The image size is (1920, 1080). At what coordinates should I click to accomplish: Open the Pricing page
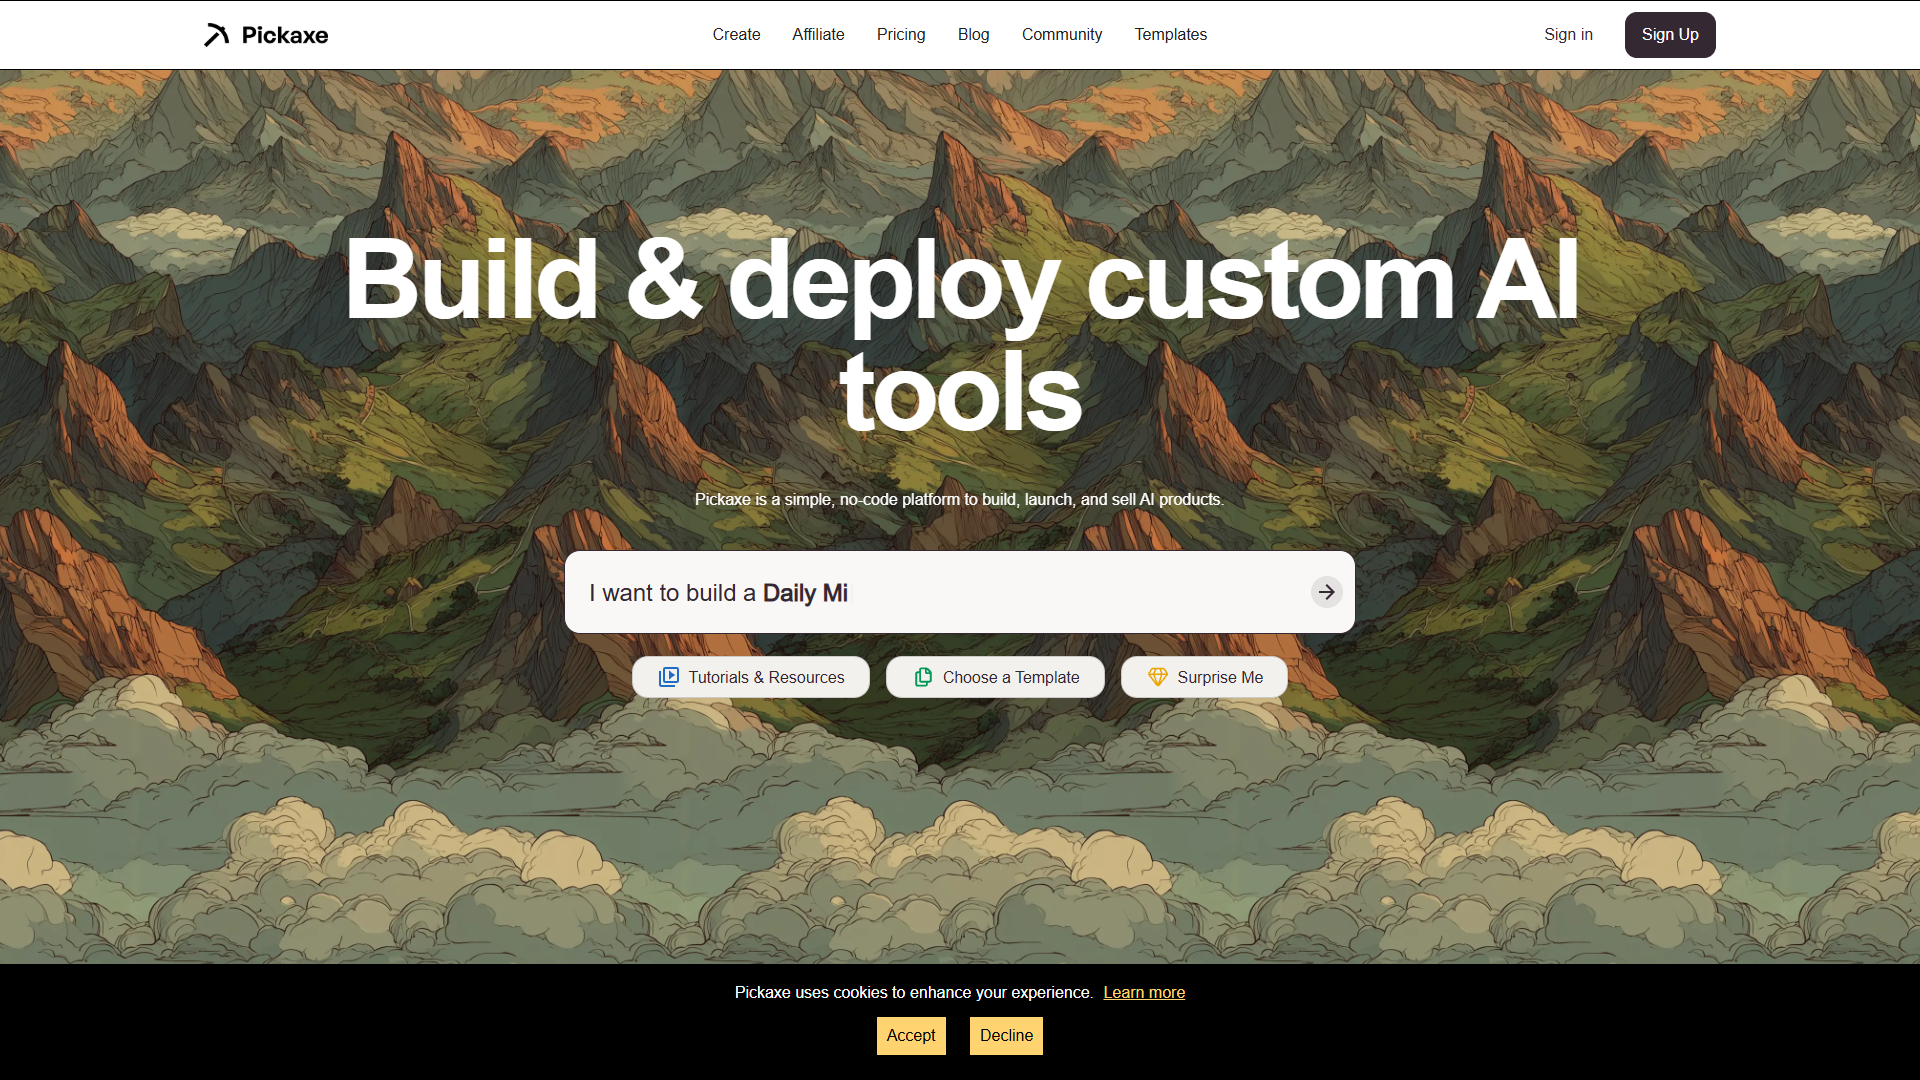901,35
